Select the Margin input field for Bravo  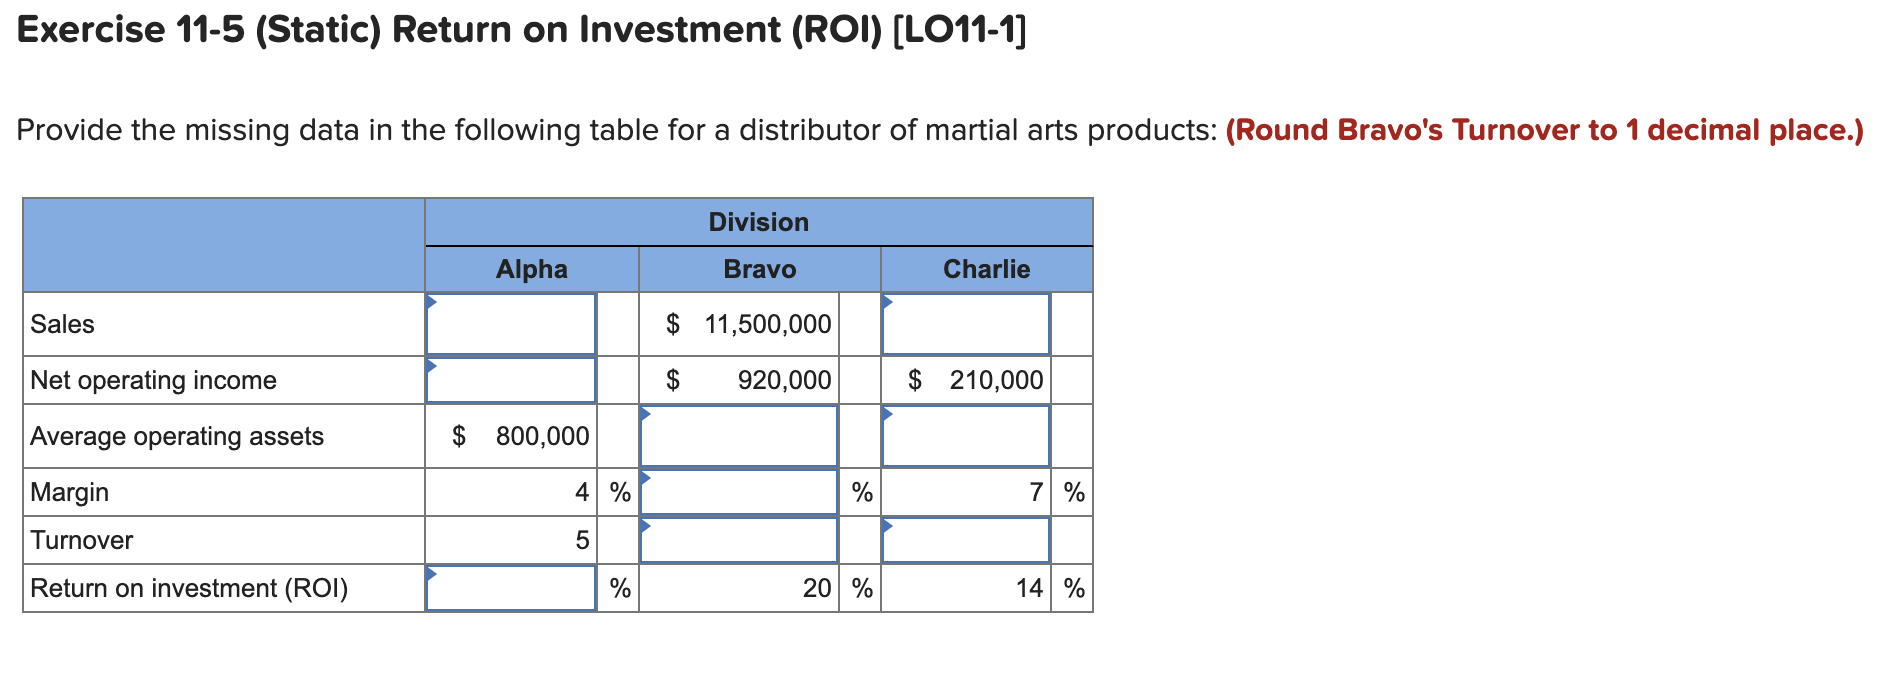tap(738, 491)
